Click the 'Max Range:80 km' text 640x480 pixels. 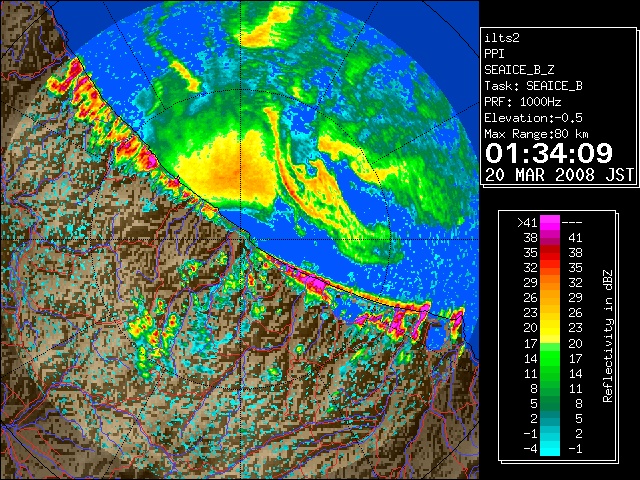tap(536, 134)
